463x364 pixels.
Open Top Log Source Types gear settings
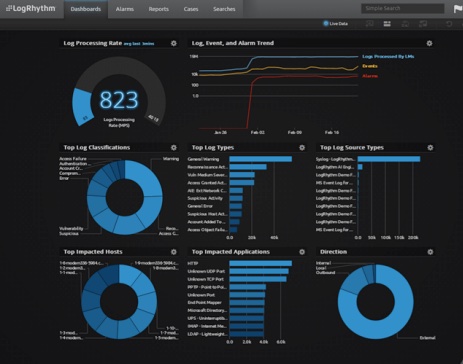[430, 147]
